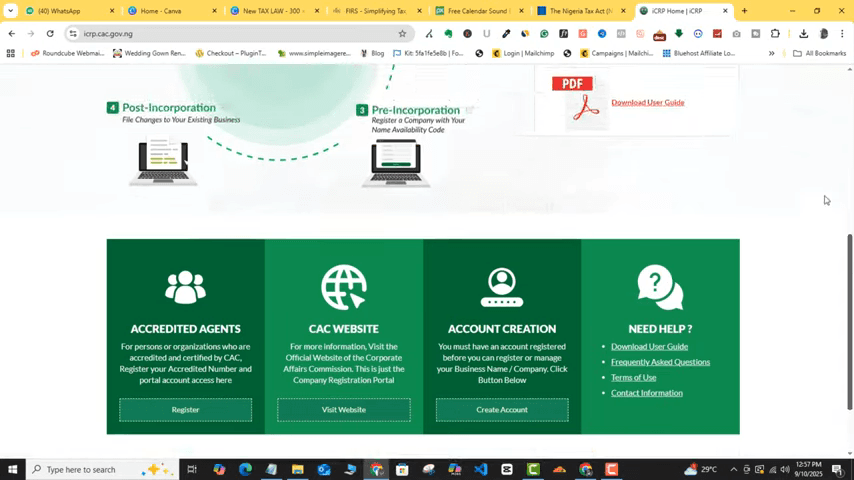Click the red Download User Guide link
854x480 pixels.
click(648, 102)
